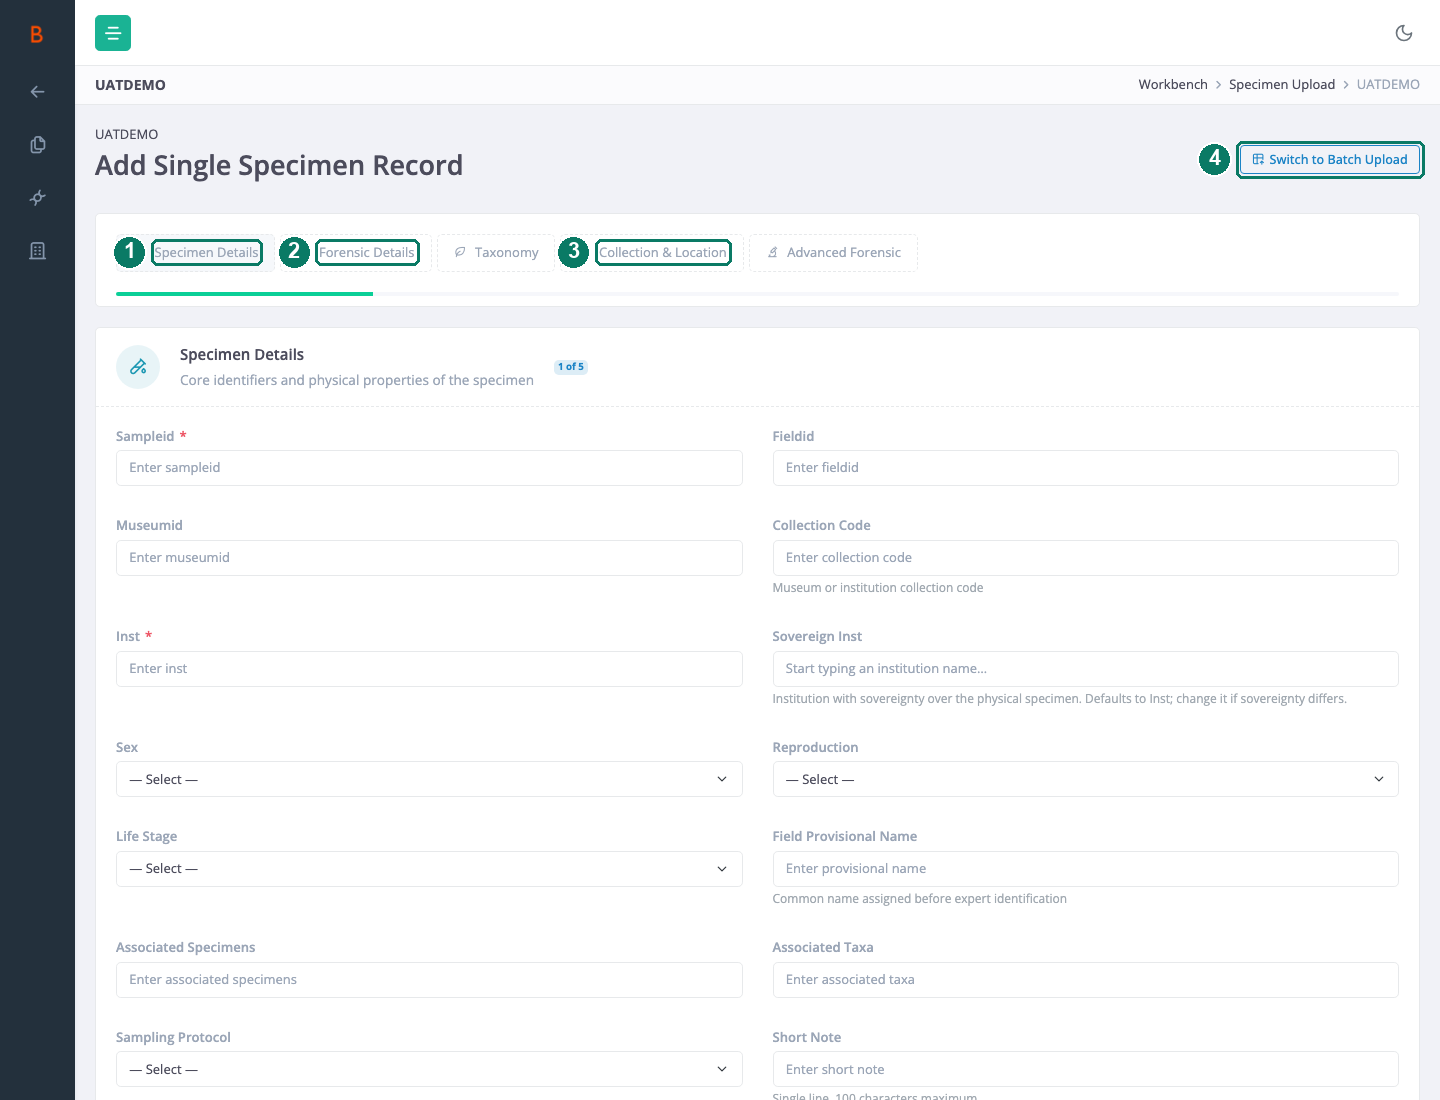Viewport: 1440px width, 1100px height.
Task: Open the Reproduction dropdown
Action: (x=1085, y=779)
